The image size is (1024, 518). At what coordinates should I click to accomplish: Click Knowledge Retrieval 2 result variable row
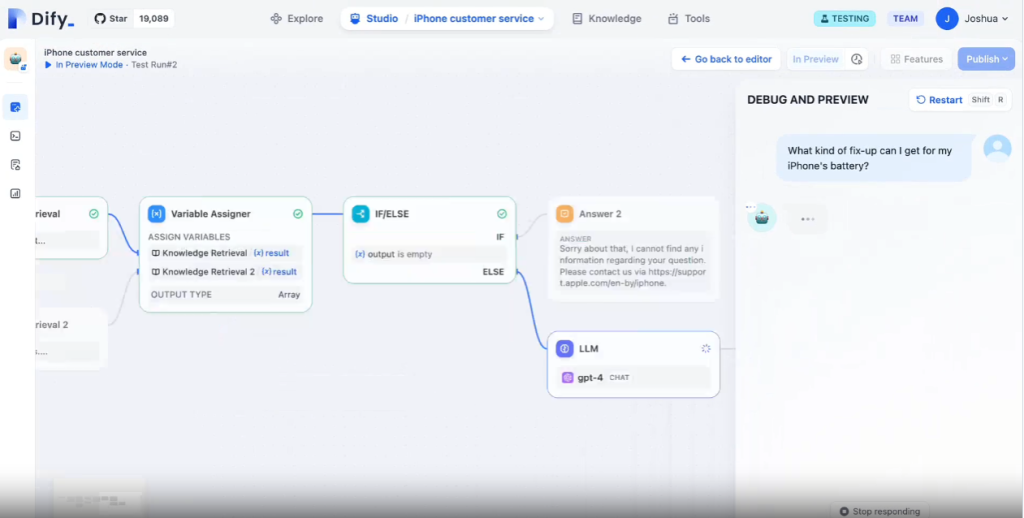coord(225,272)
